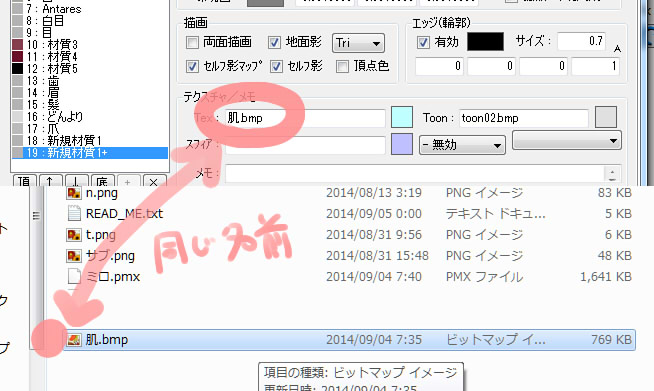Click the 1,641 KB size of ミロ.pmx
This screenshot has height=391, width=654.
(606, 277)
